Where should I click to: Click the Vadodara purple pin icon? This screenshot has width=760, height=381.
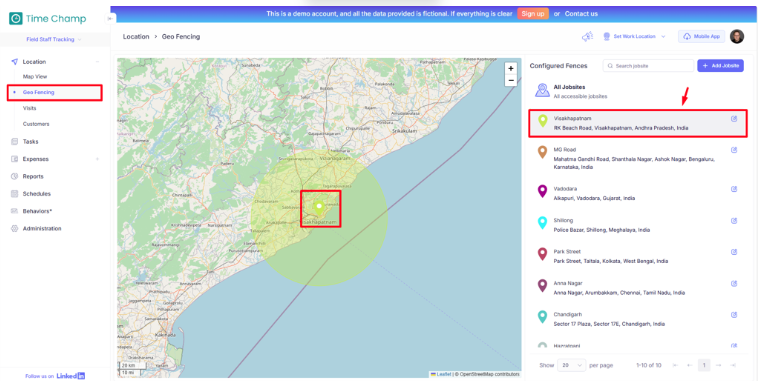coord(543,191)
